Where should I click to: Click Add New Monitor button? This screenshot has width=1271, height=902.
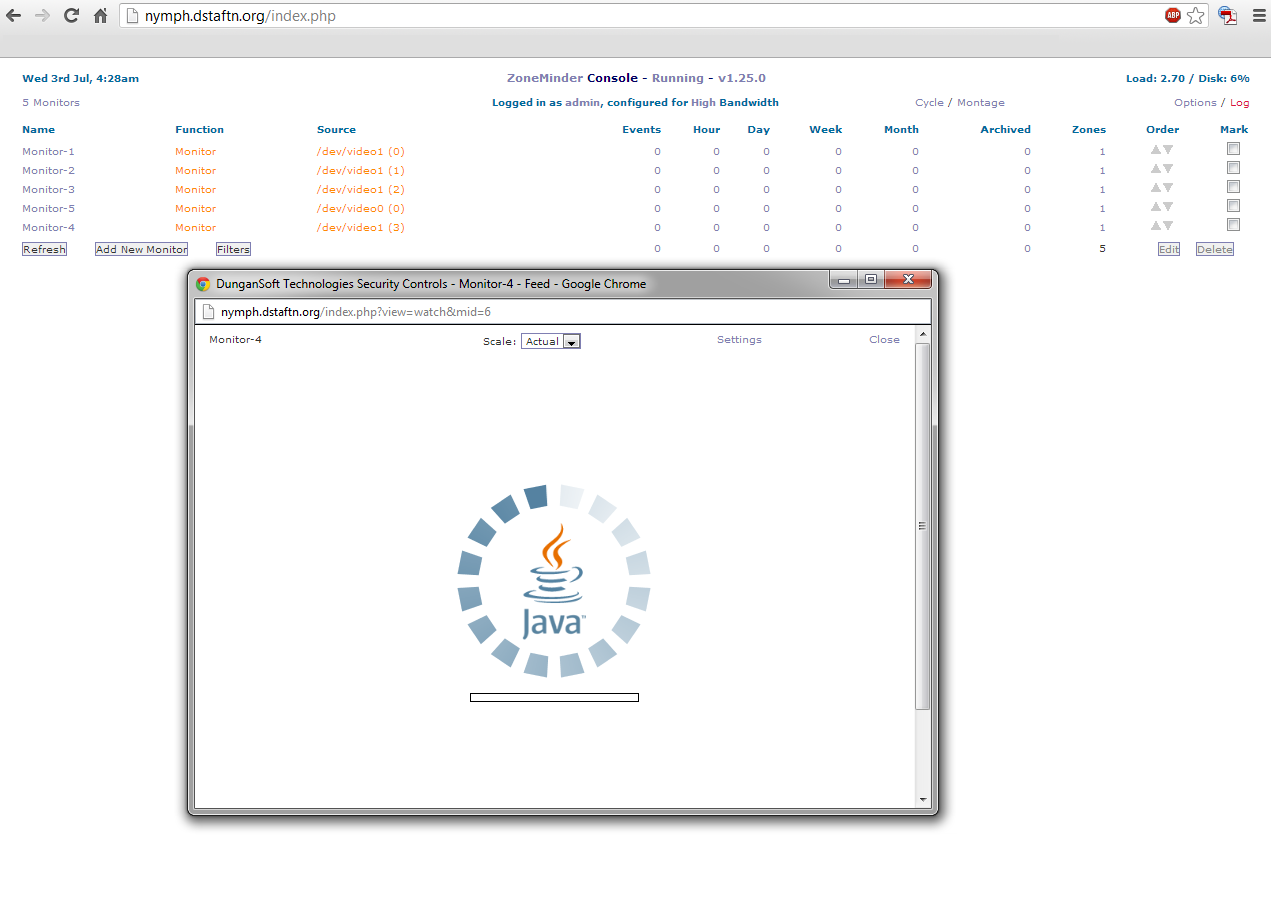coord(141,249)
